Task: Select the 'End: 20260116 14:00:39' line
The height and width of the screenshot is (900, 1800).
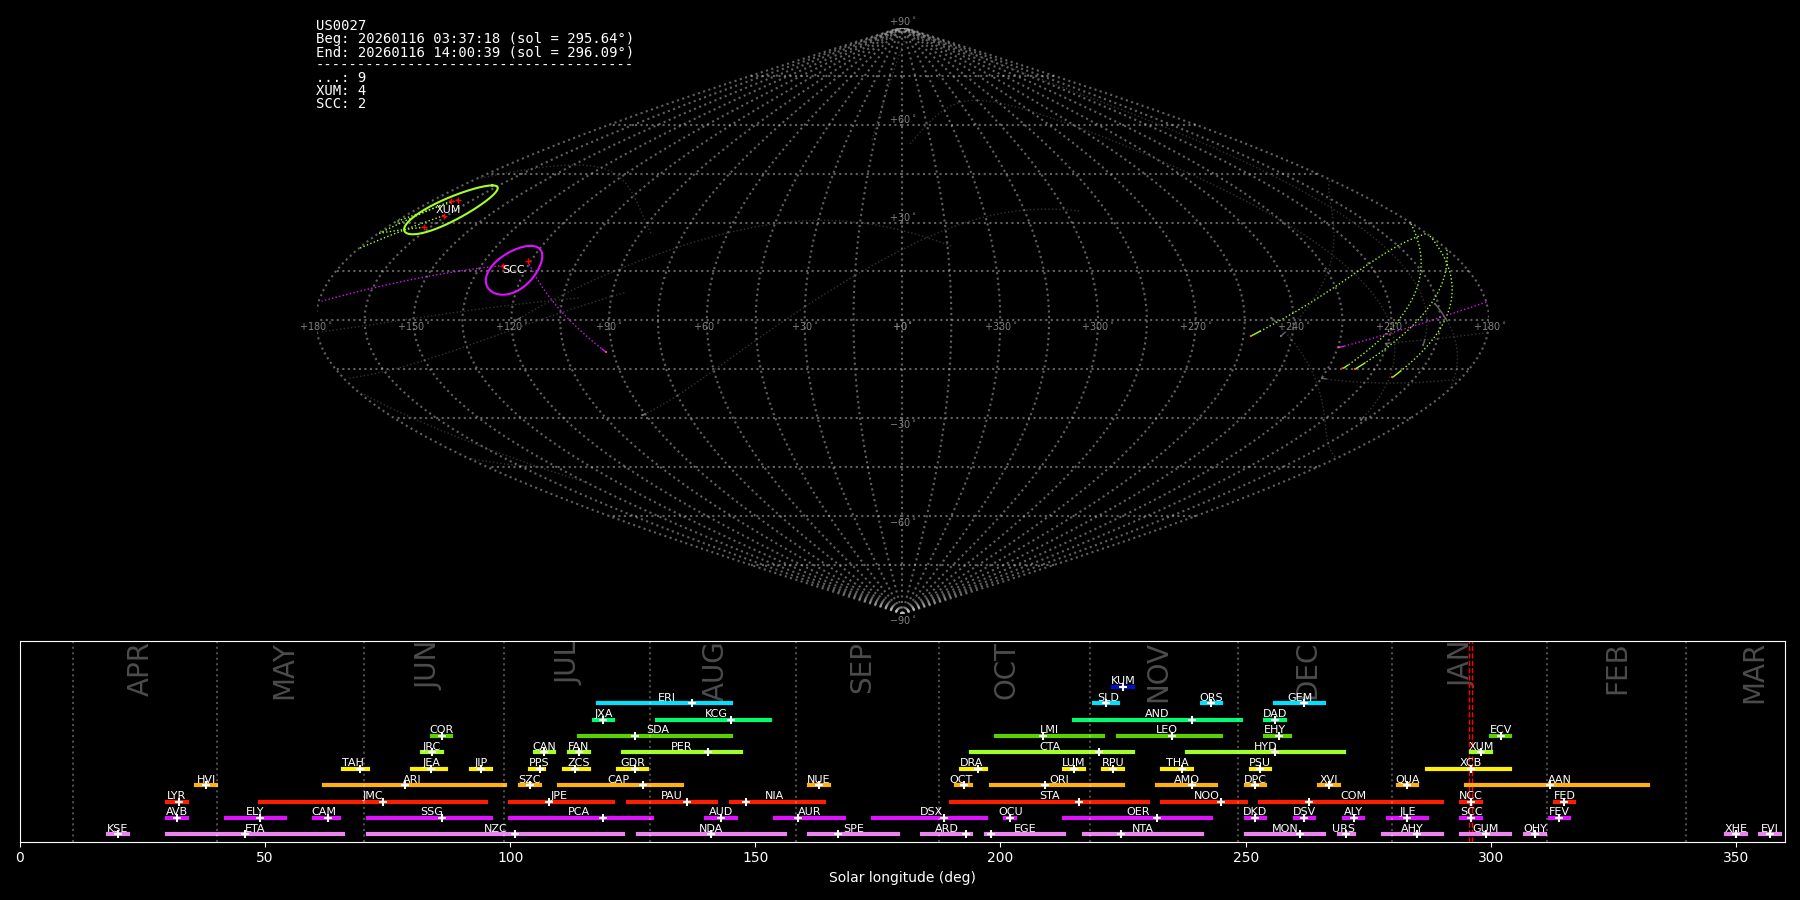Action: tap(475, 52)
